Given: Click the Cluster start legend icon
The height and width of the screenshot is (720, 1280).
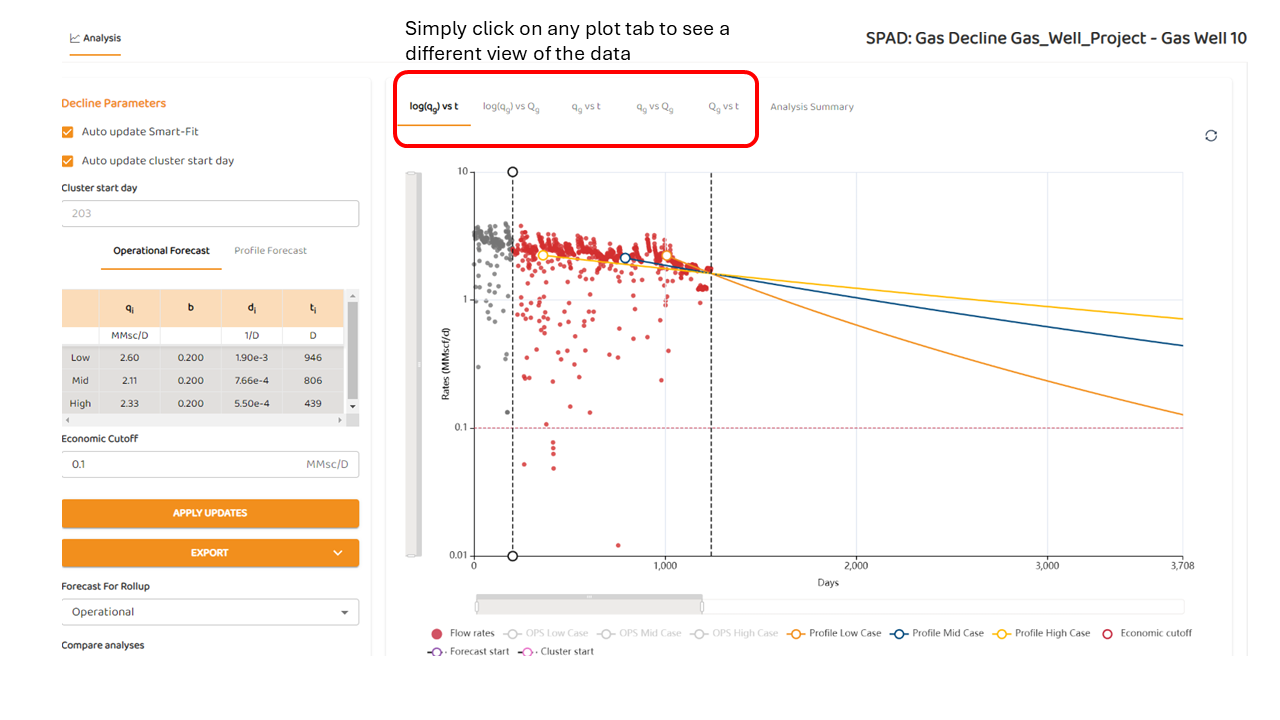Looking at the screenshot, I should (525, 652).
